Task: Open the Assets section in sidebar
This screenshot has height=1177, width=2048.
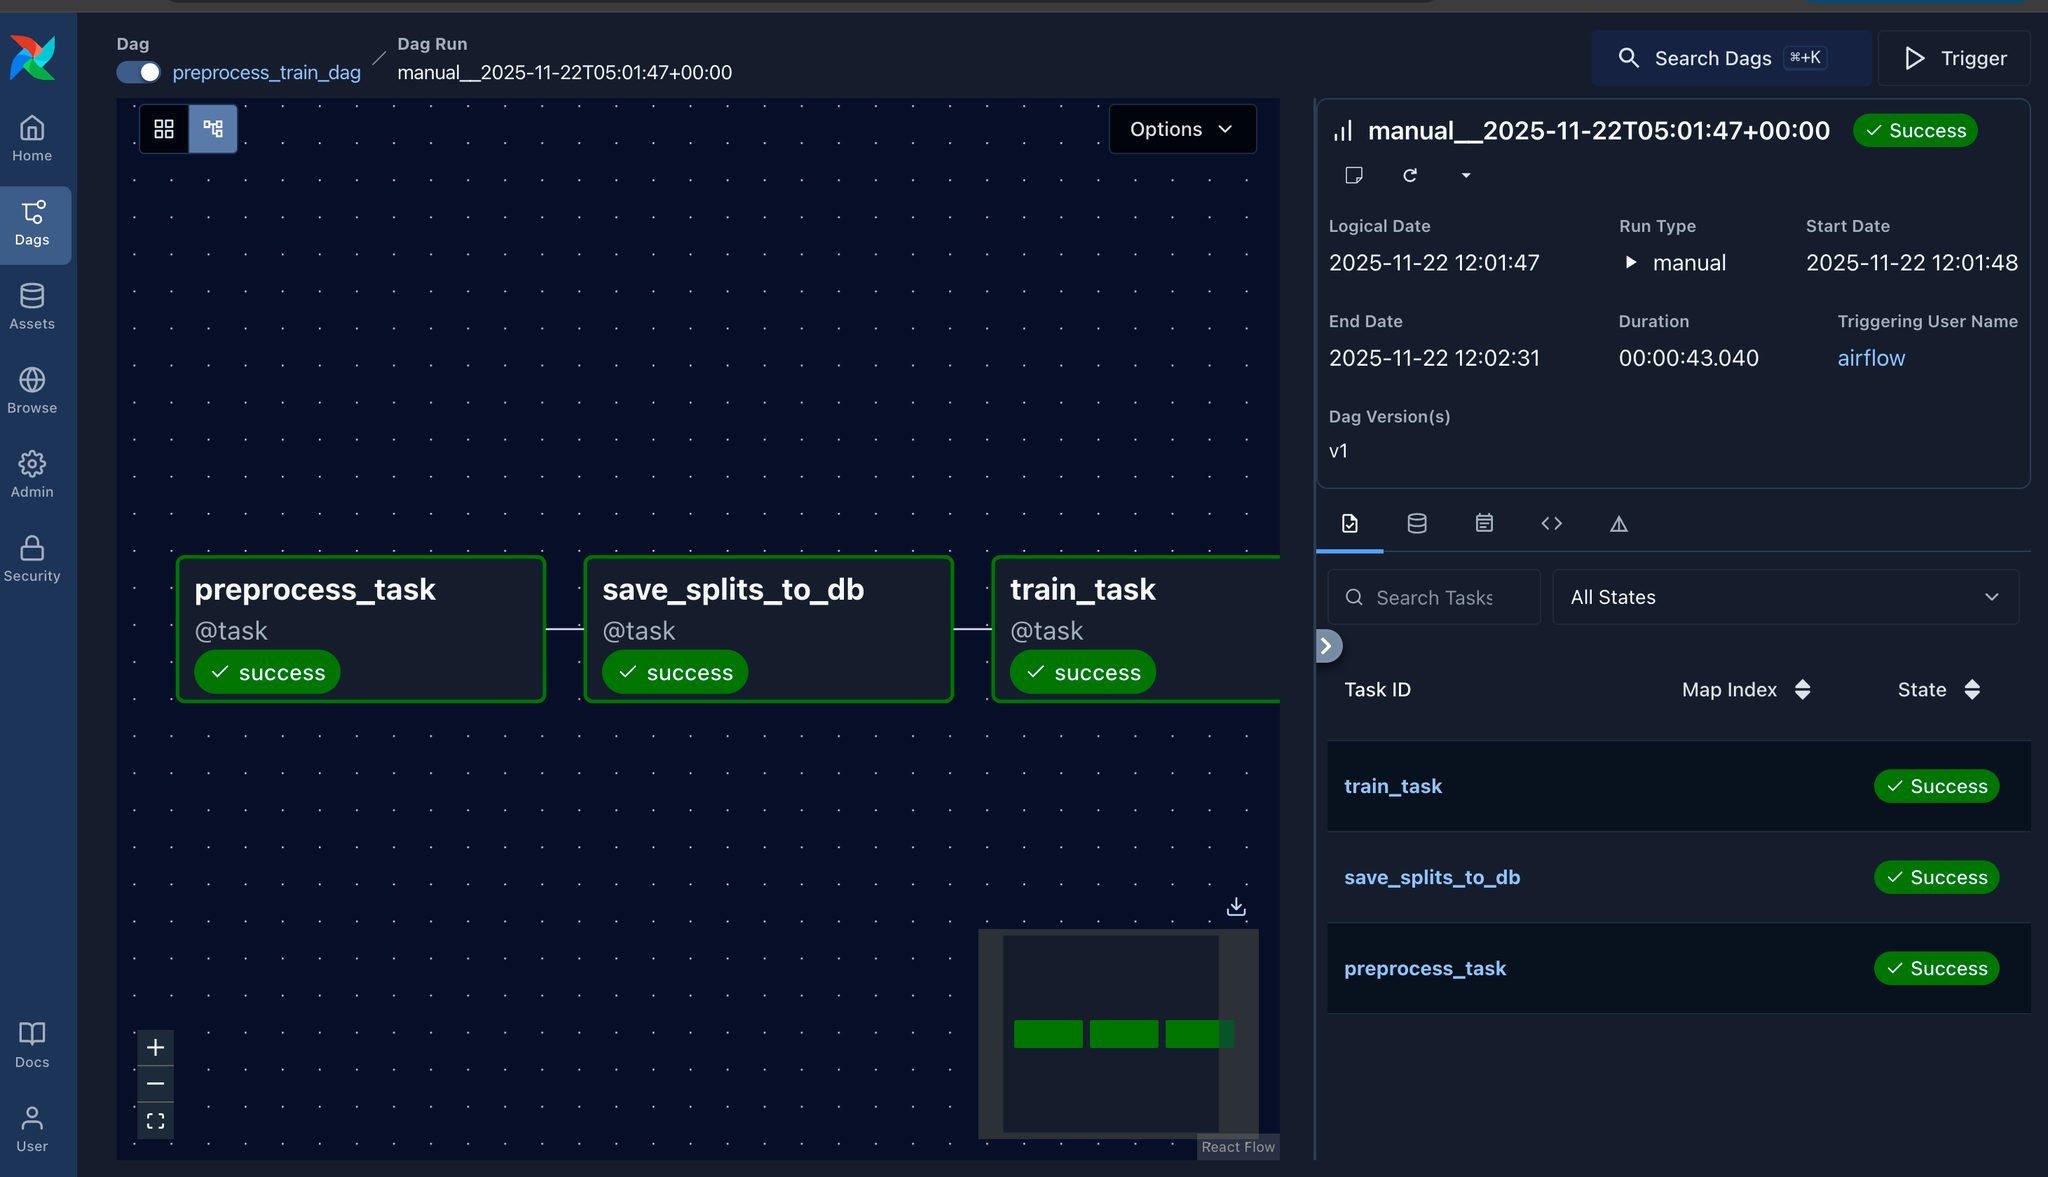Action: tap(32, 306)
